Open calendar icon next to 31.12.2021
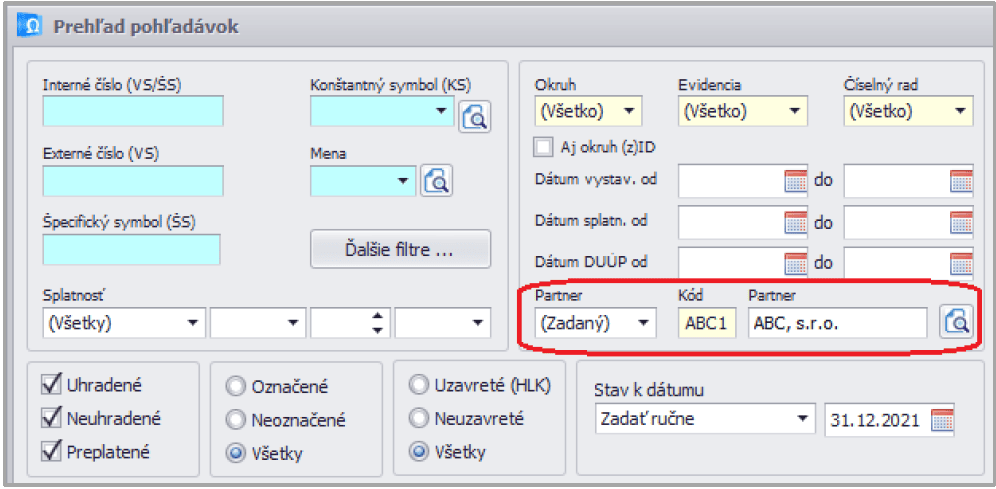The height and width of the screenshot is (489, 996). (x=942, y=420)
